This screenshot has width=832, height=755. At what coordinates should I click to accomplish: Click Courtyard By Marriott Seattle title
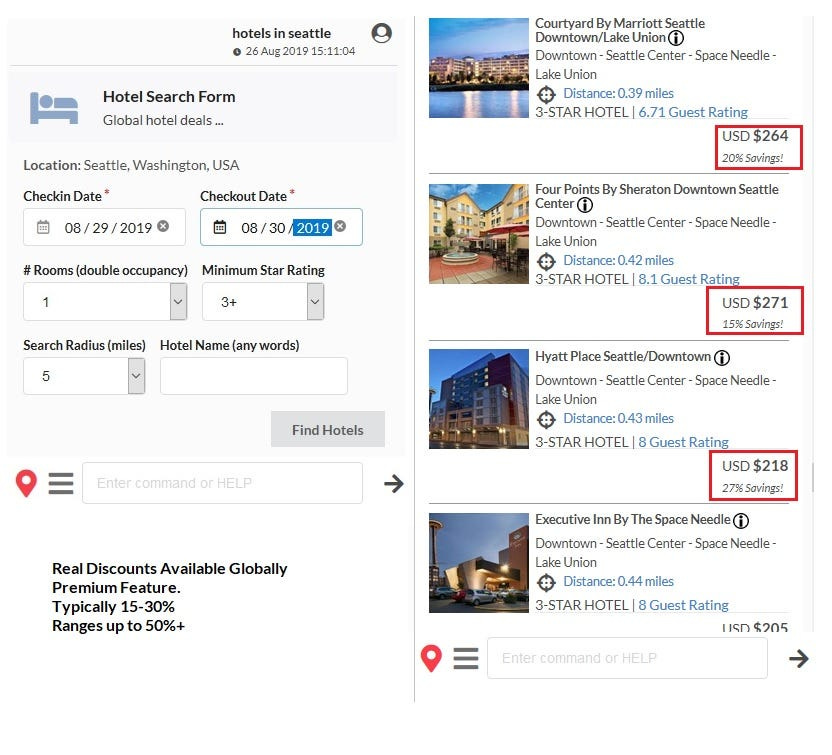point(620,30)
